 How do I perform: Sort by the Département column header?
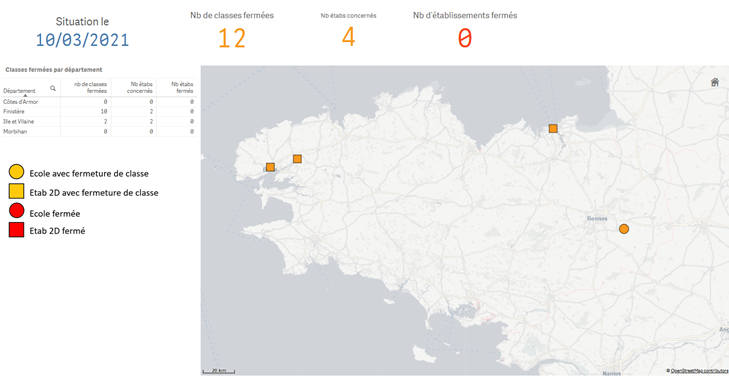(x=19, y=91)
